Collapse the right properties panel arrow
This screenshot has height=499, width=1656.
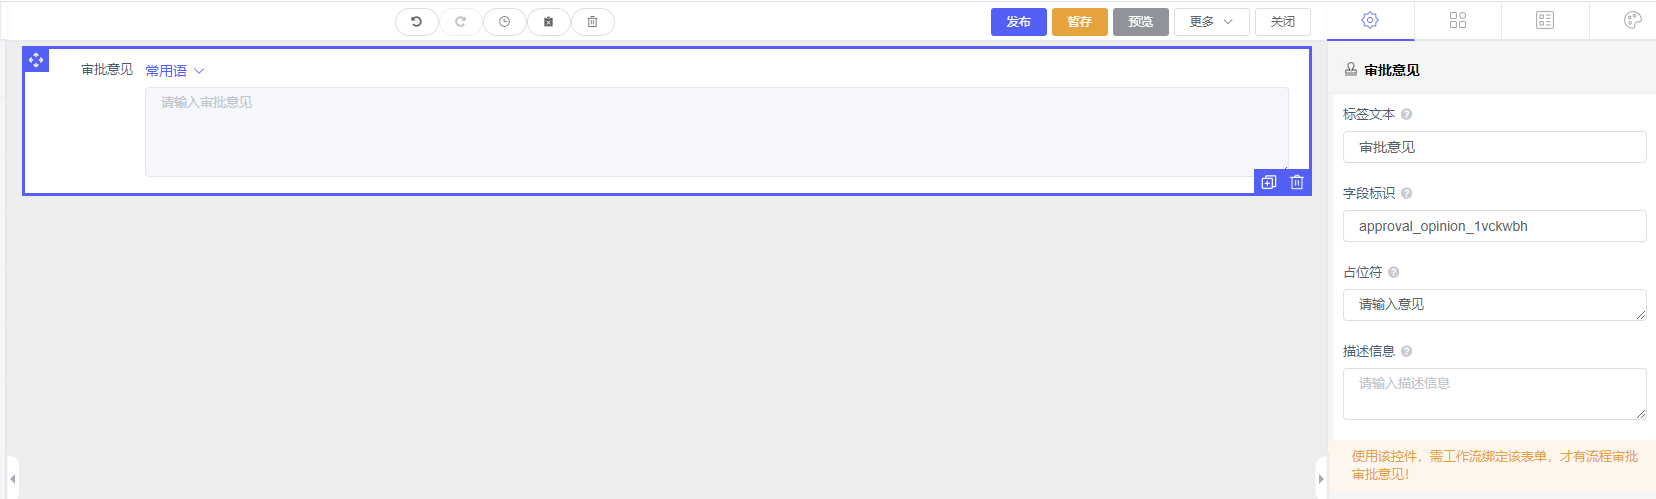[1321, 478]
